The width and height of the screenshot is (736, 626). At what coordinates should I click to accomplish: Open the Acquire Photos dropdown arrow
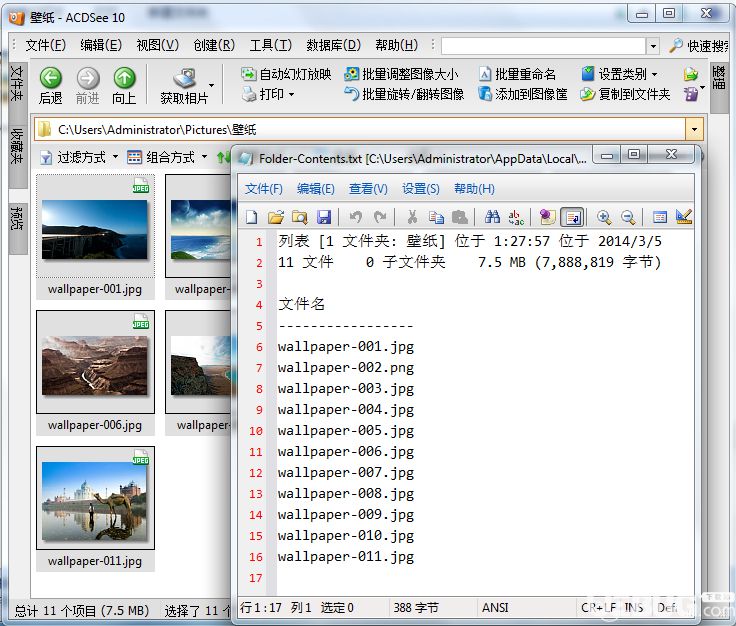(211, 85)
